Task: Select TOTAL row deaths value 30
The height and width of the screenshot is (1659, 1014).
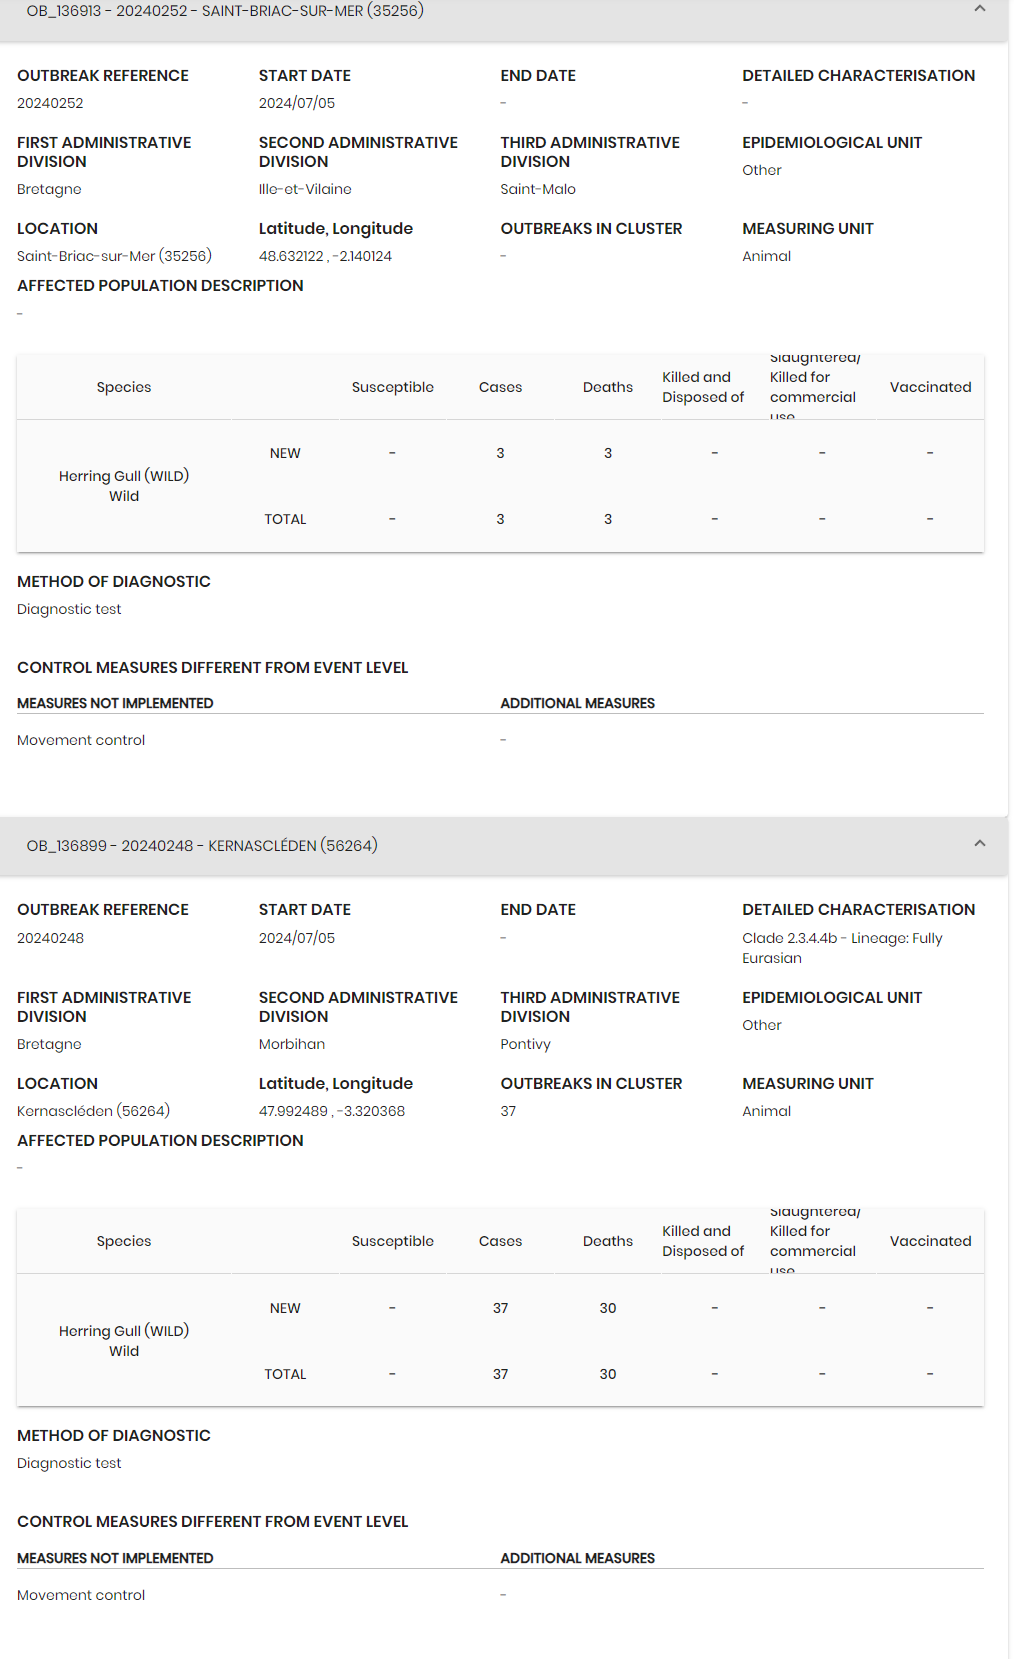Action: (607, 1375)
